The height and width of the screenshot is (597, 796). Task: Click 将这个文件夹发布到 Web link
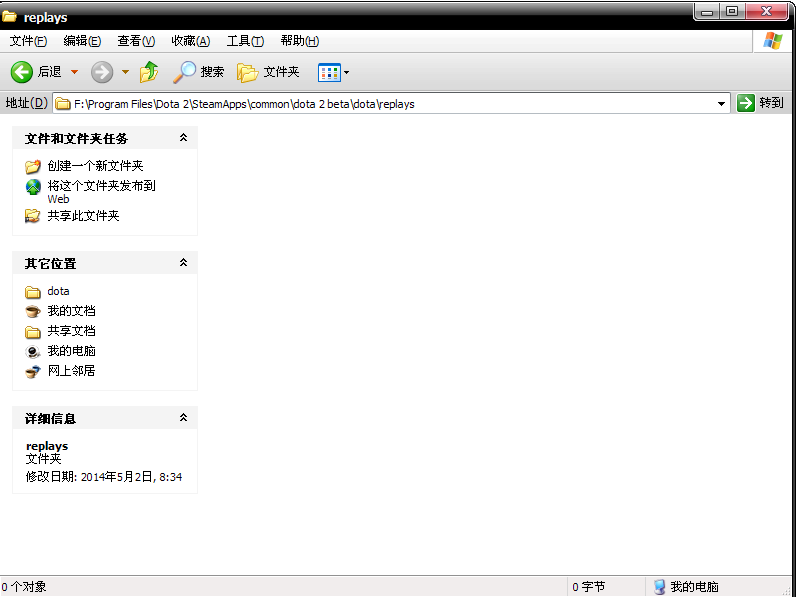coord(102,192)
